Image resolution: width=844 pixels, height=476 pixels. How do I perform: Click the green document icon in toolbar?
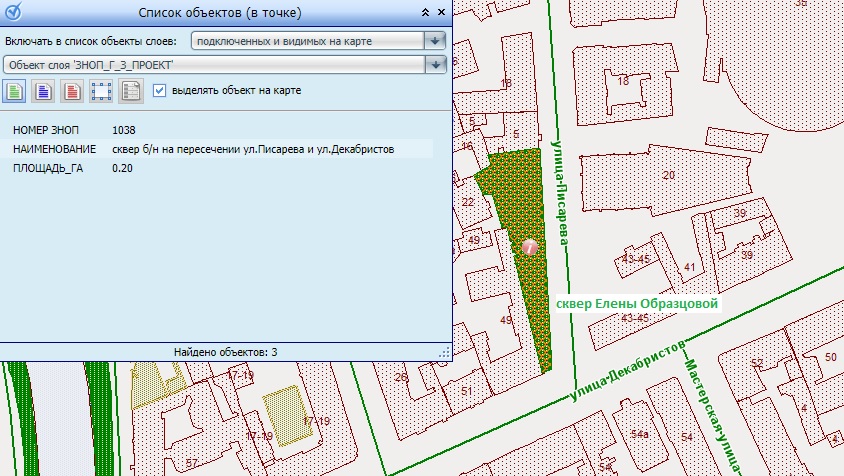coord(15,91)
